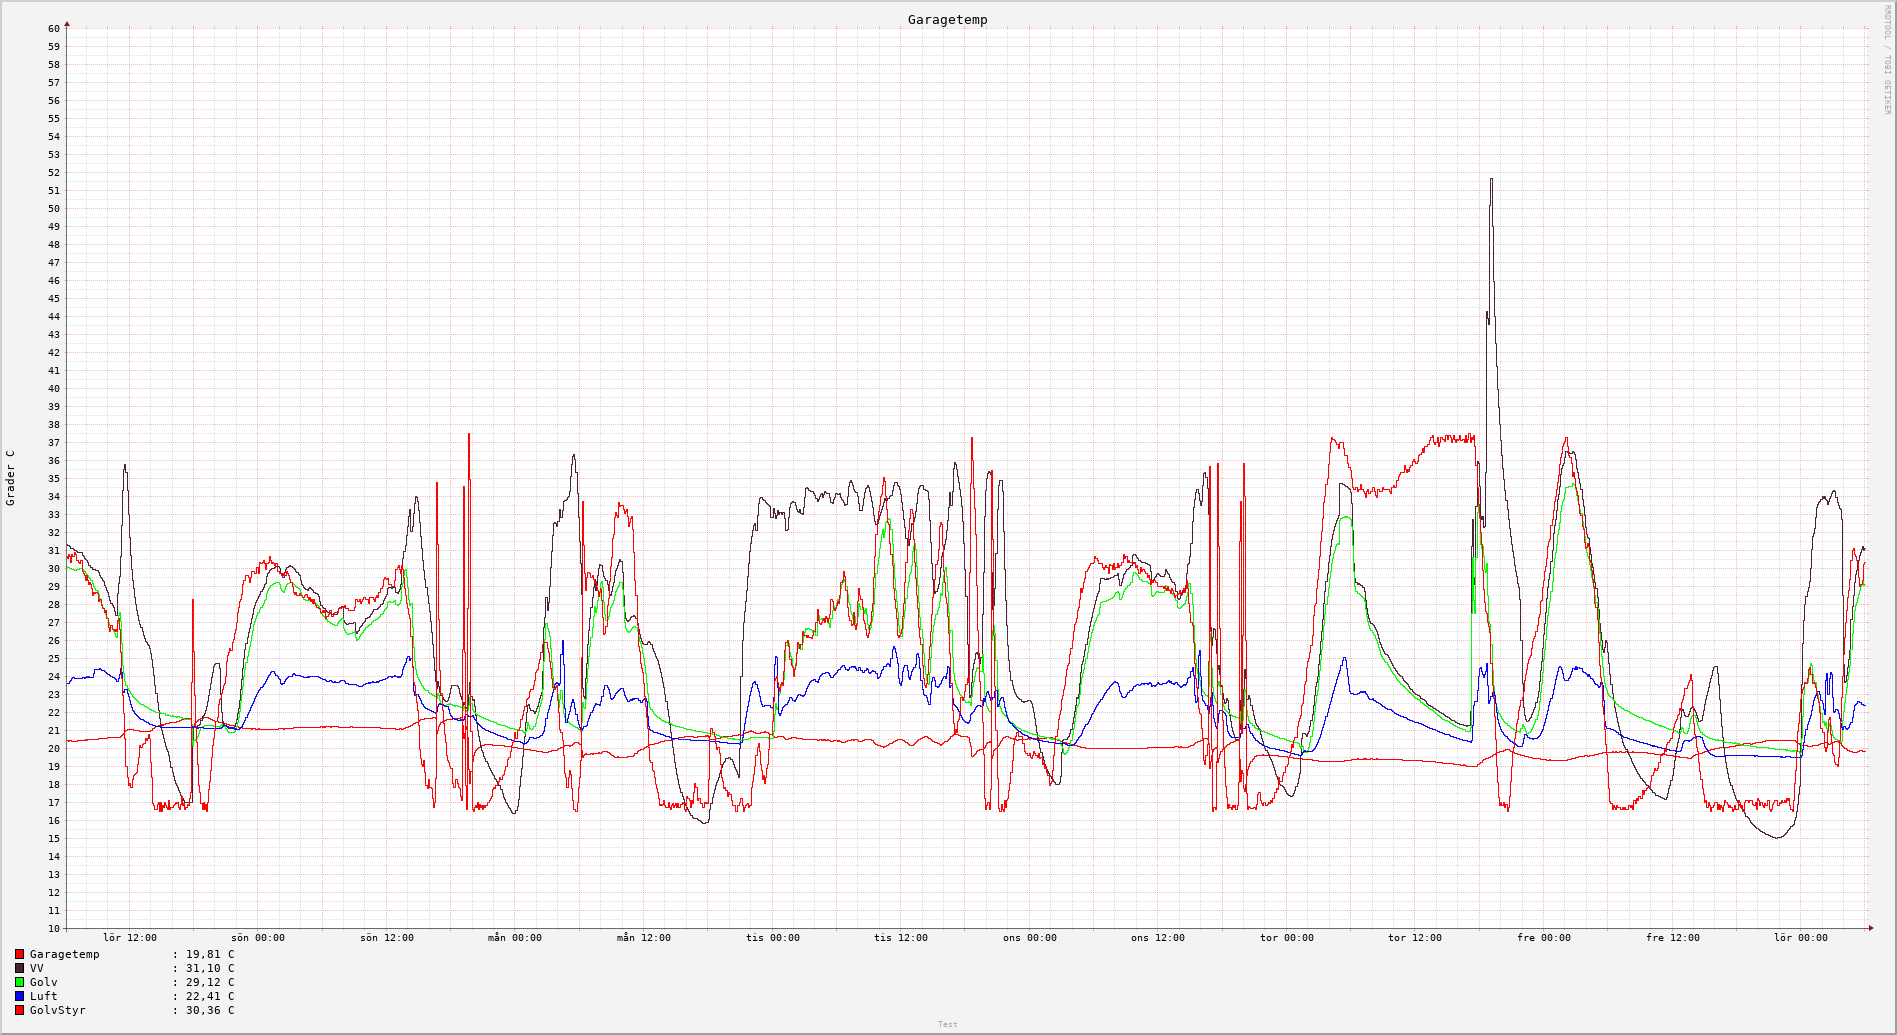Click the green Golv legend color box

pyautogui.click(x=19, y=983)
